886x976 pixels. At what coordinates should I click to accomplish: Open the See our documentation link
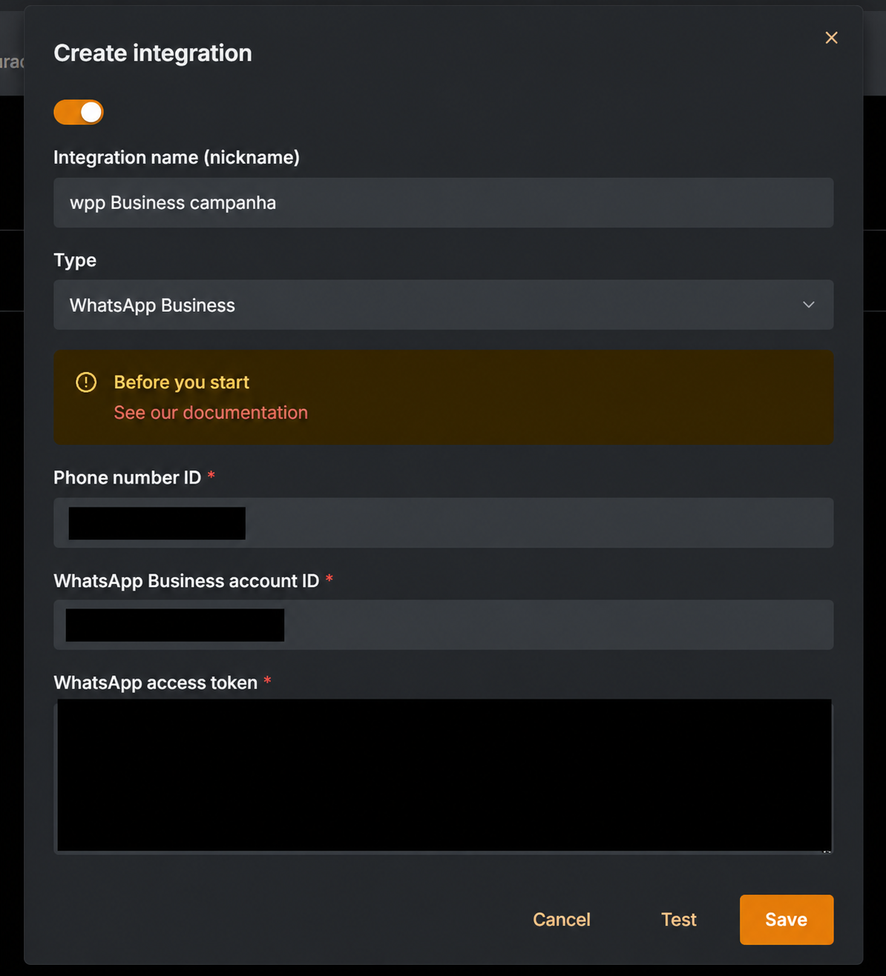coord(210,413)
